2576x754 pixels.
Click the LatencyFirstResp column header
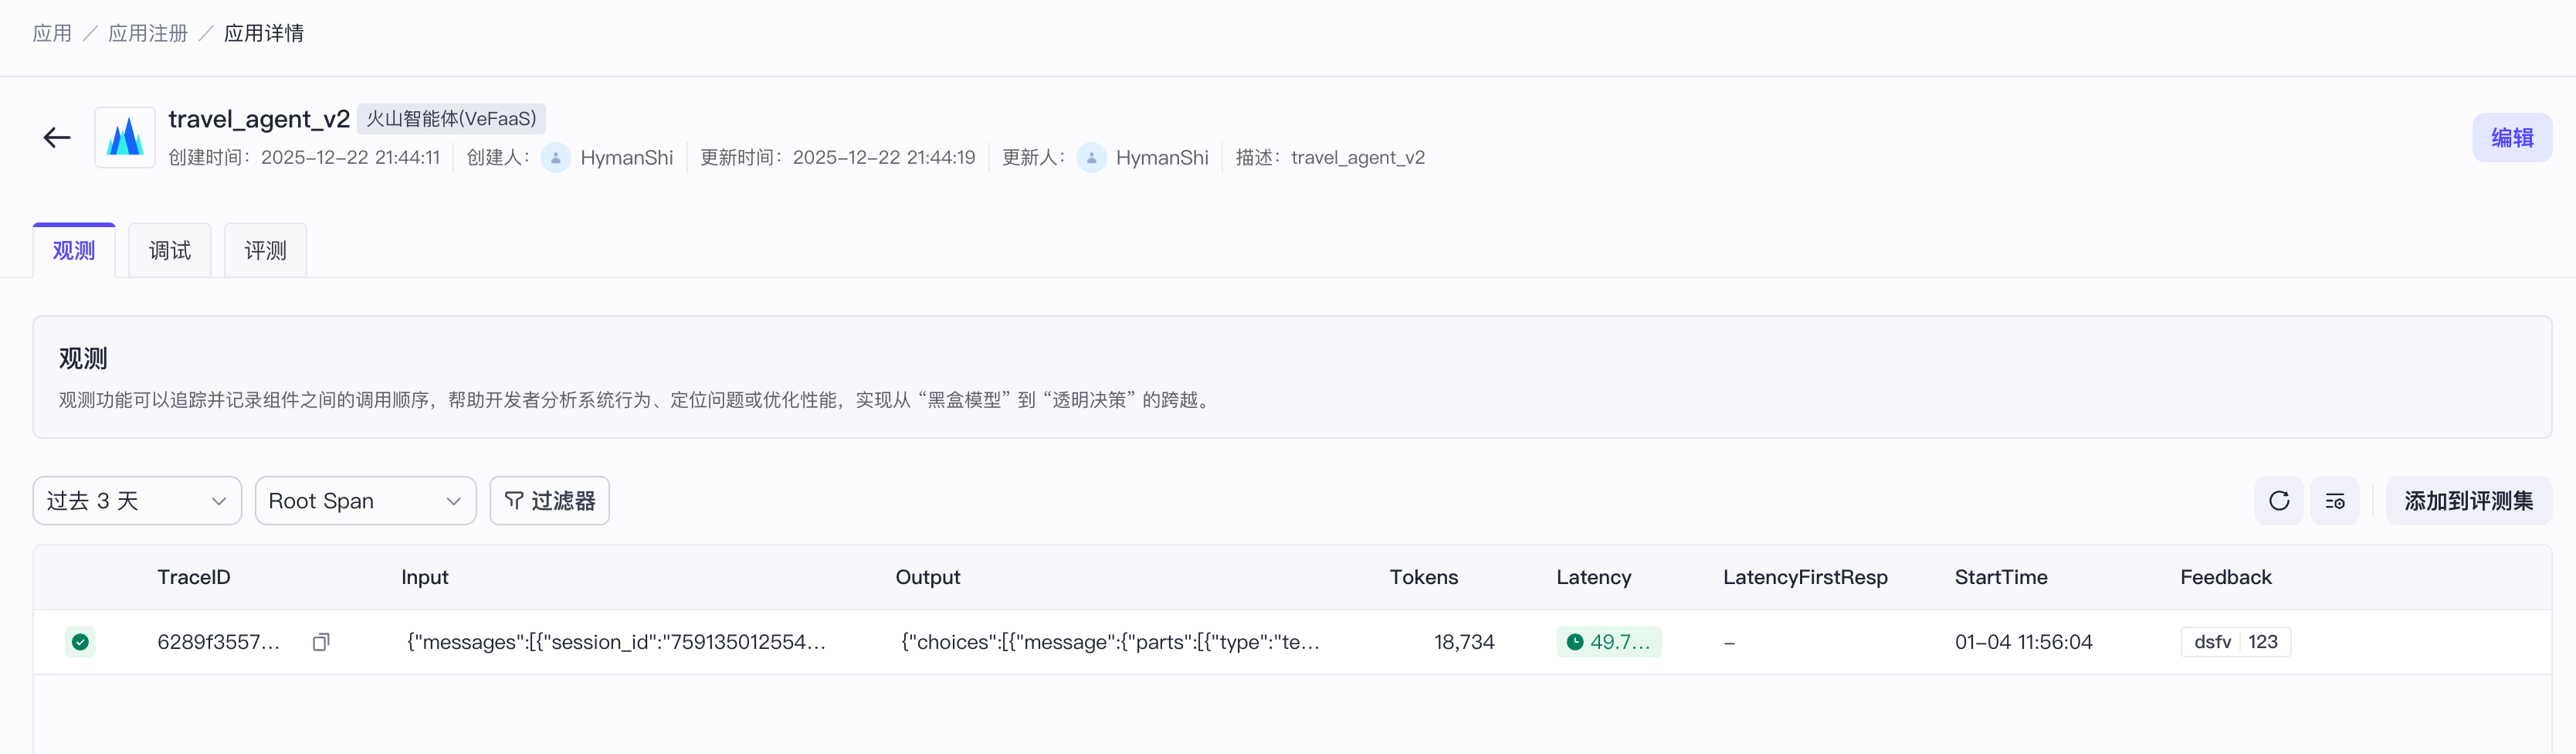(x=1805, y=577)
